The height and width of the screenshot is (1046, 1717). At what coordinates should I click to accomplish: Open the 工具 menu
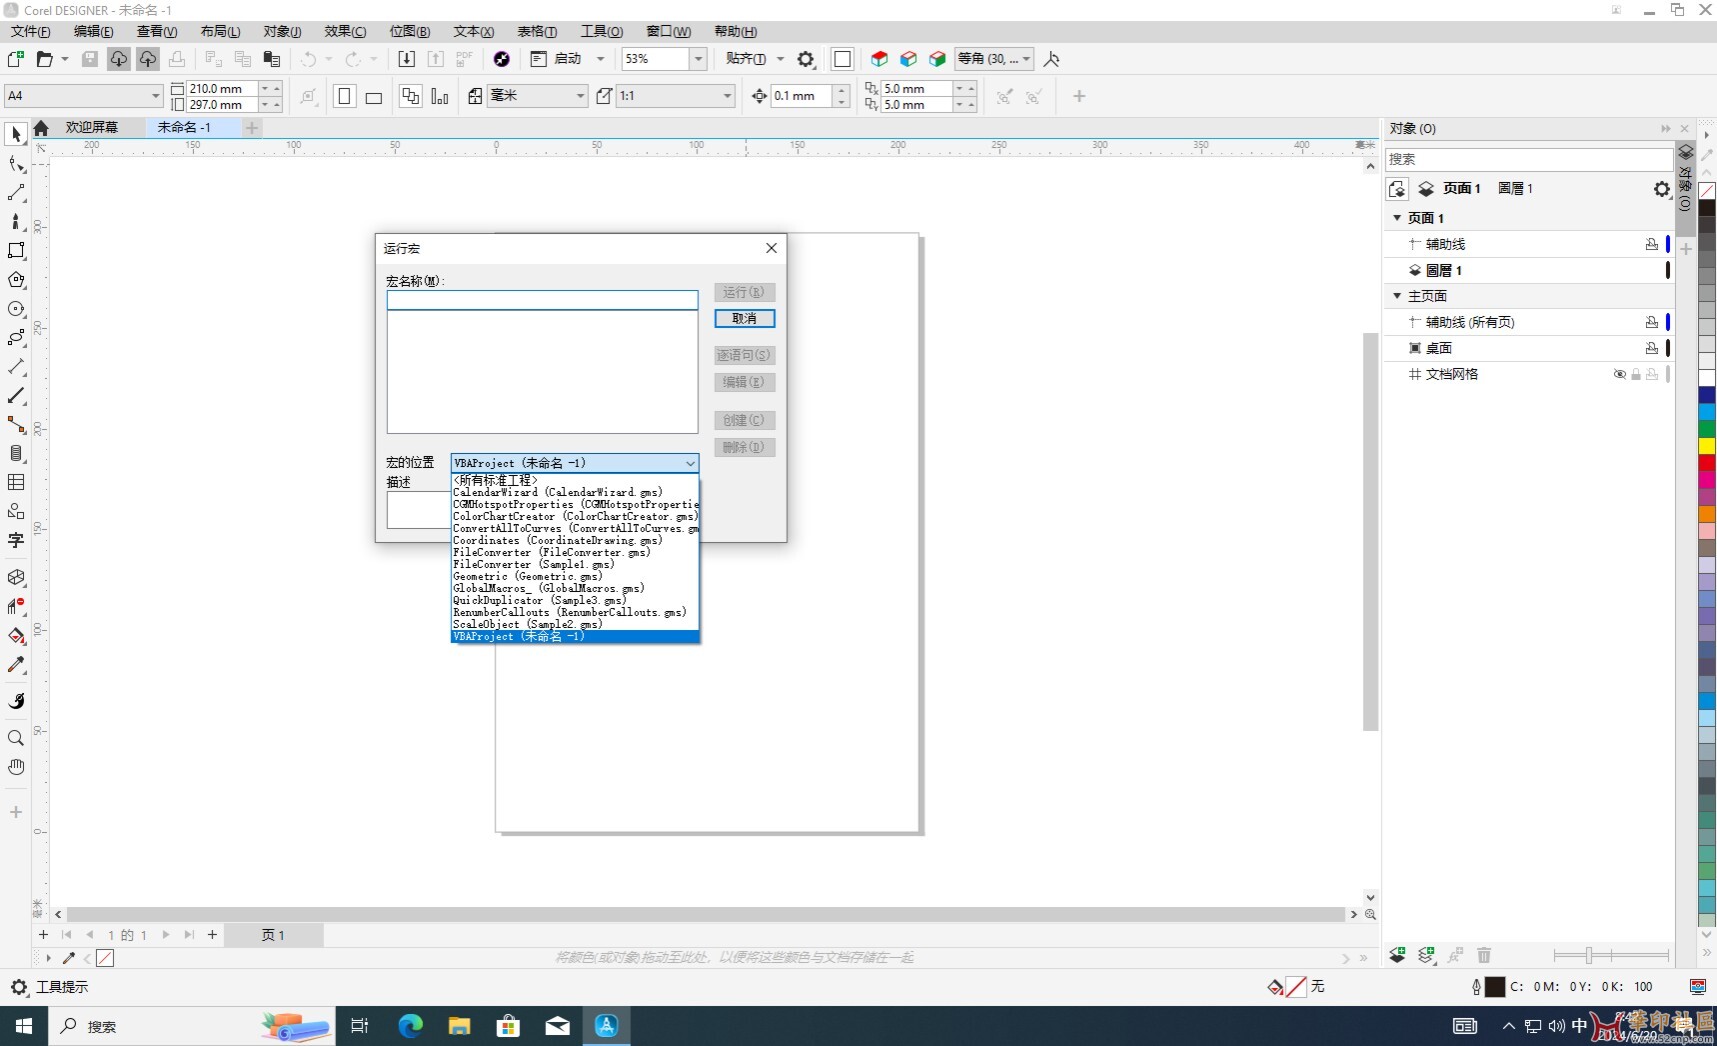(x=602, y=32)
